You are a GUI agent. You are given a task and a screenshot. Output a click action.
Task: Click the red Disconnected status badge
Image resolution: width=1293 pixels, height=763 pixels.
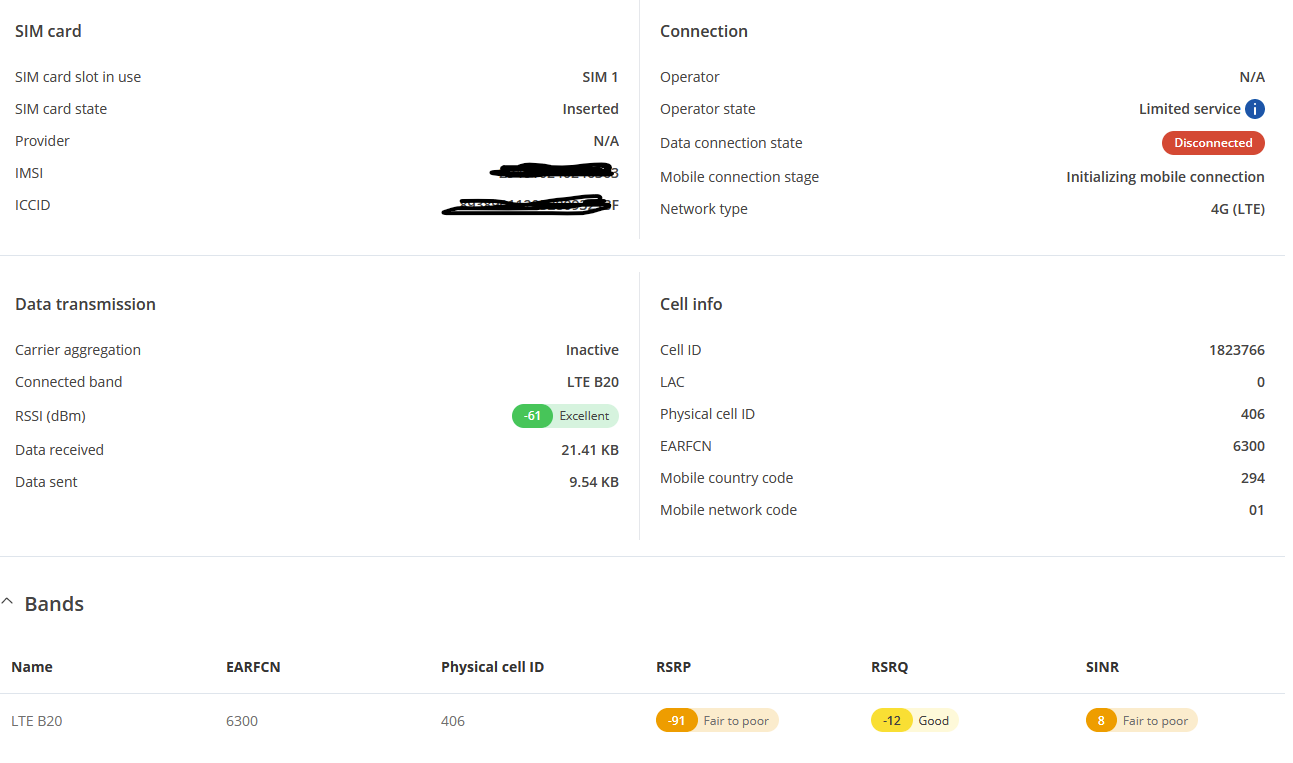click(x=1213, y=143)
